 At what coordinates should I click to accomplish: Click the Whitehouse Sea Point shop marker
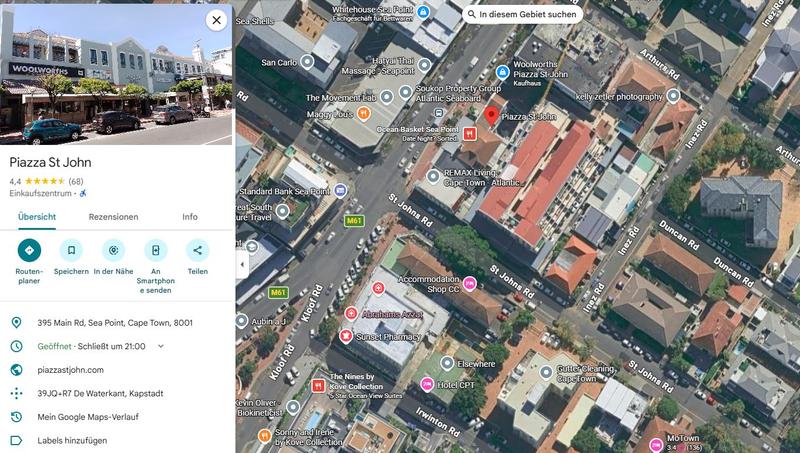(422, 11)
